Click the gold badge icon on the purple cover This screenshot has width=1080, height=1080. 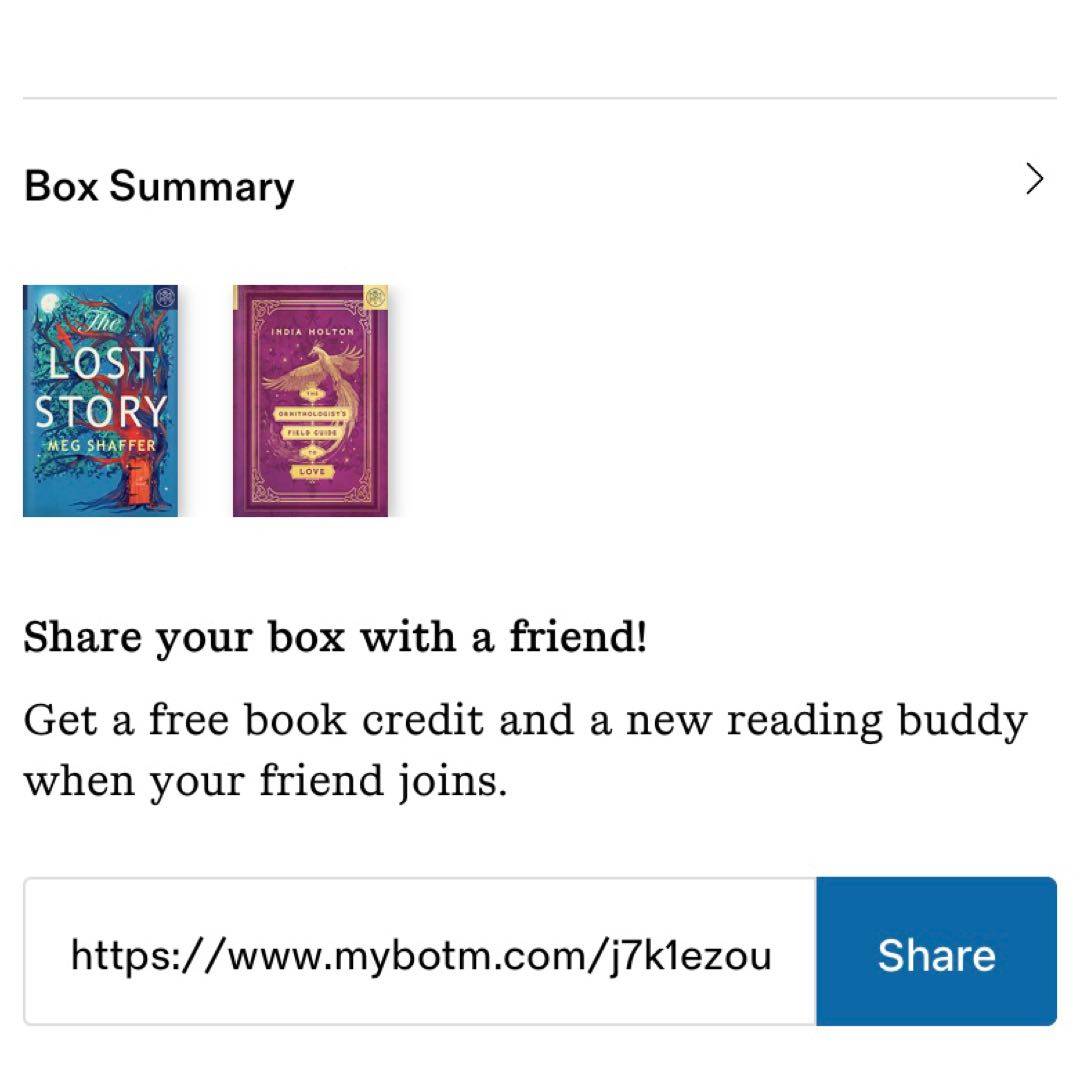(x=376, y=297)
